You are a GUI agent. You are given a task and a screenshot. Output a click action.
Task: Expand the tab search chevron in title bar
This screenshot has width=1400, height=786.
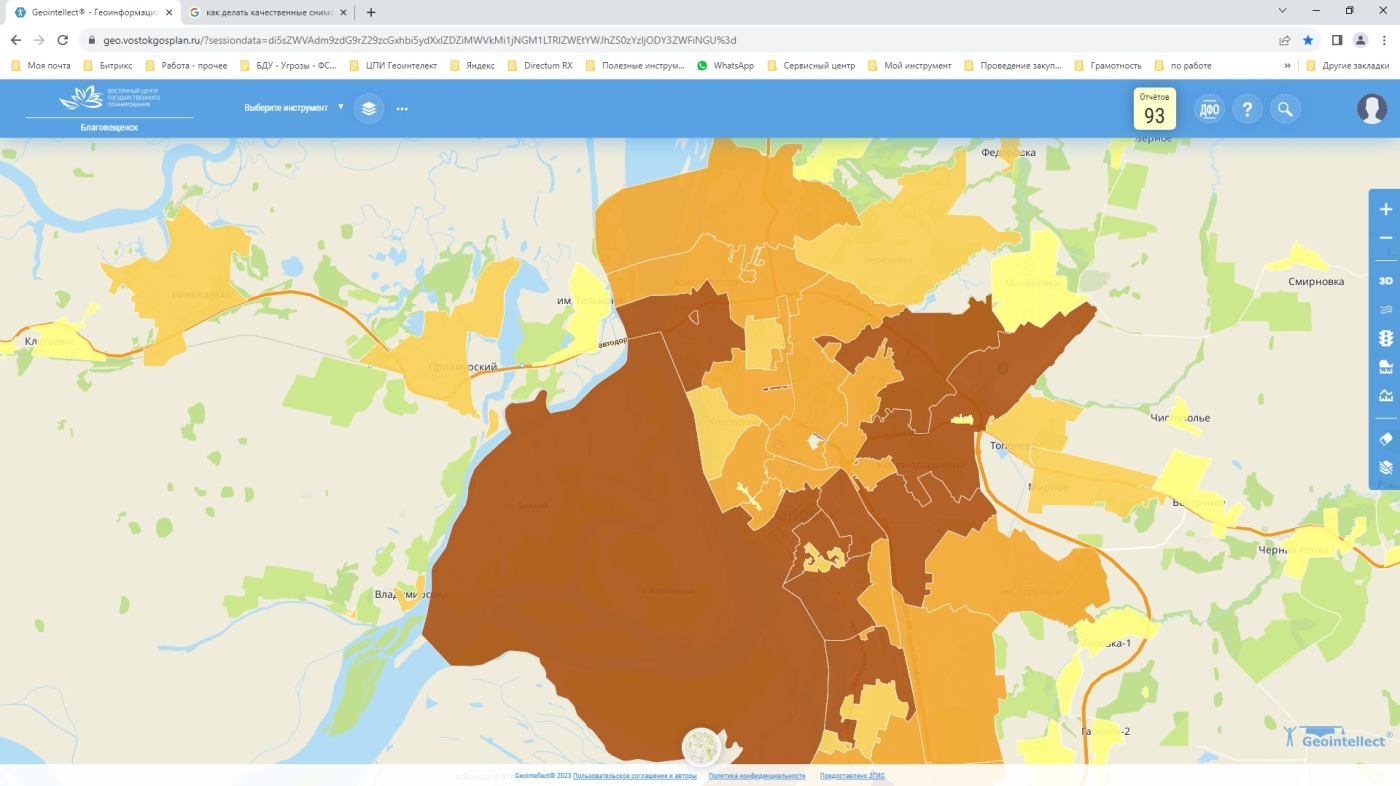click(x=1283, y=10)
